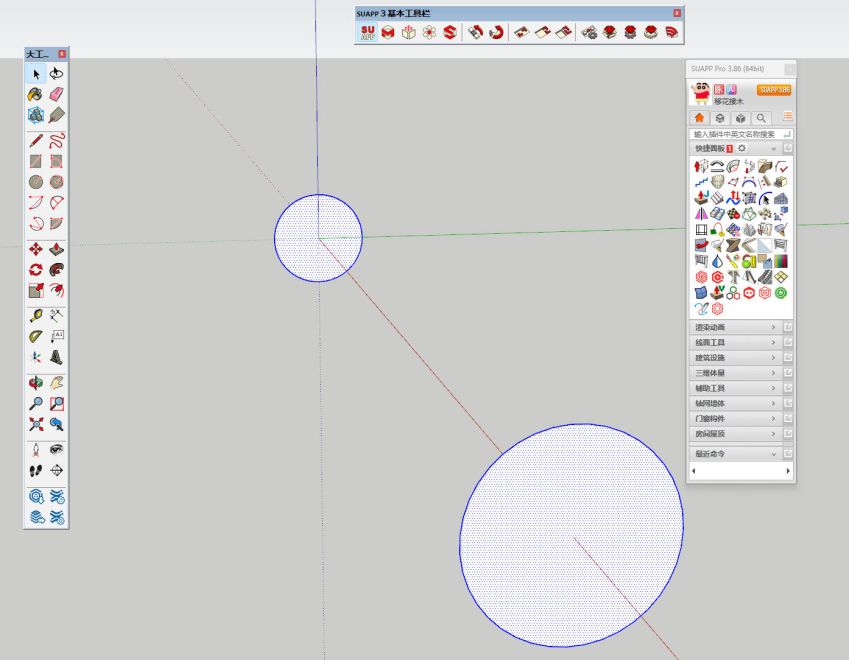This screenshot has height=660, width=849.
Task: Select the Walk footprints tool
Action: pyautogui.click(x=36, y=471)
